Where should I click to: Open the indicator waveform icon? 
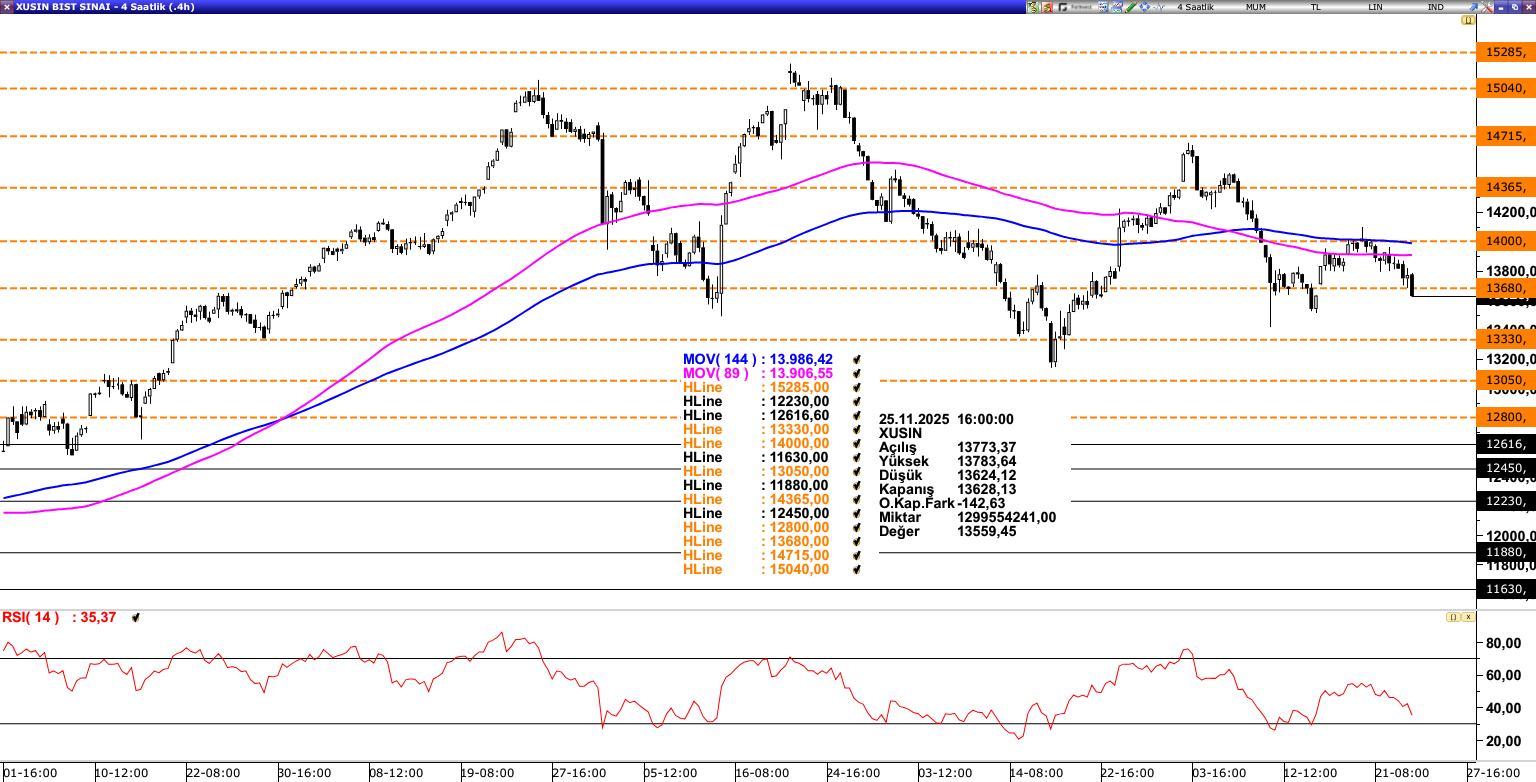pyautogui.click(x=1159, y=7)
